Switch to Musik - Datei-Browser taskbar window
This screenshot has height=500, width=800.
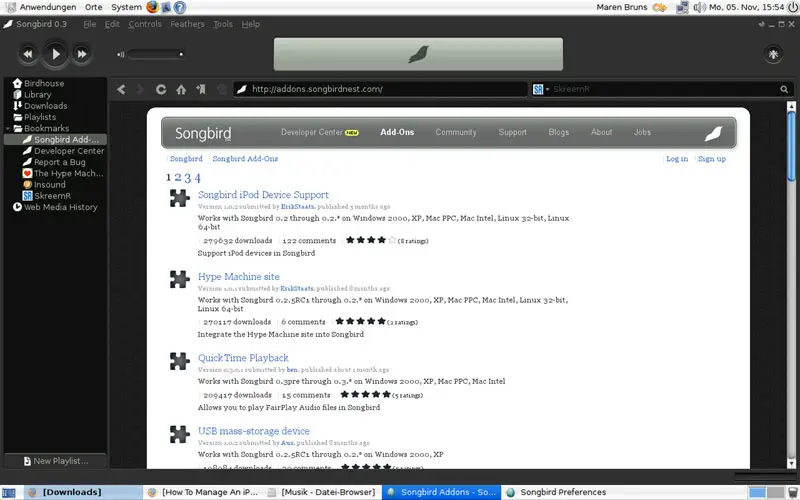(x=323, y=492)
